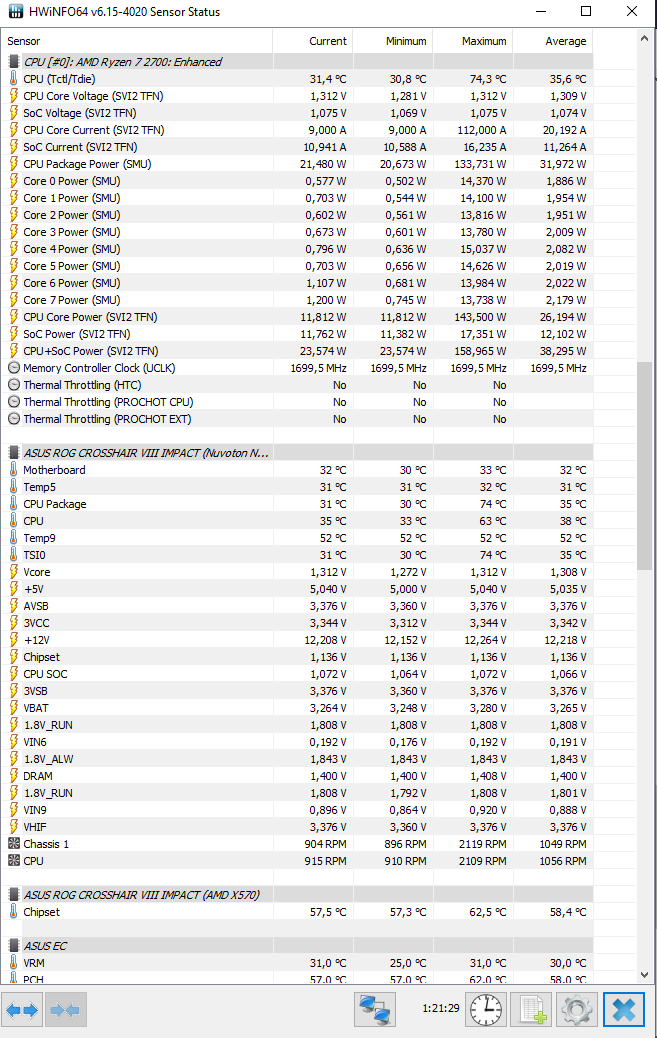Select the SoC Power (SVI2 TFN) row

pyautogui.click(x=297, y=334)
